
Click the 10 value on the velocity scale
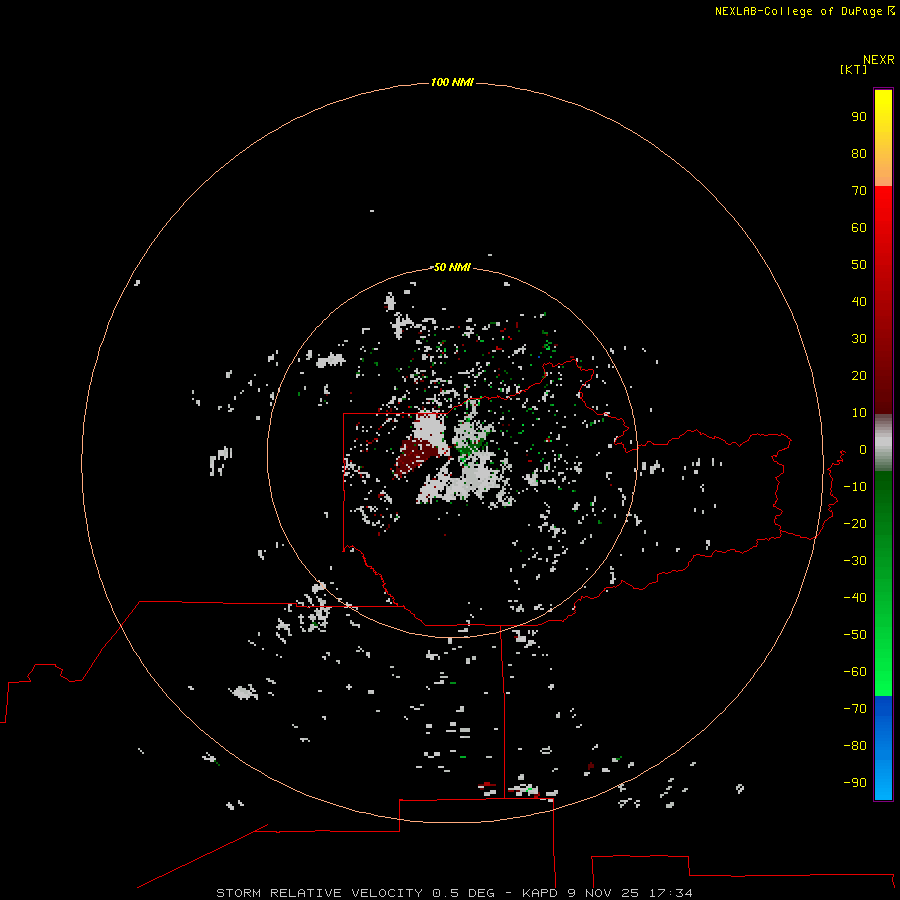[x=859, y=413]
